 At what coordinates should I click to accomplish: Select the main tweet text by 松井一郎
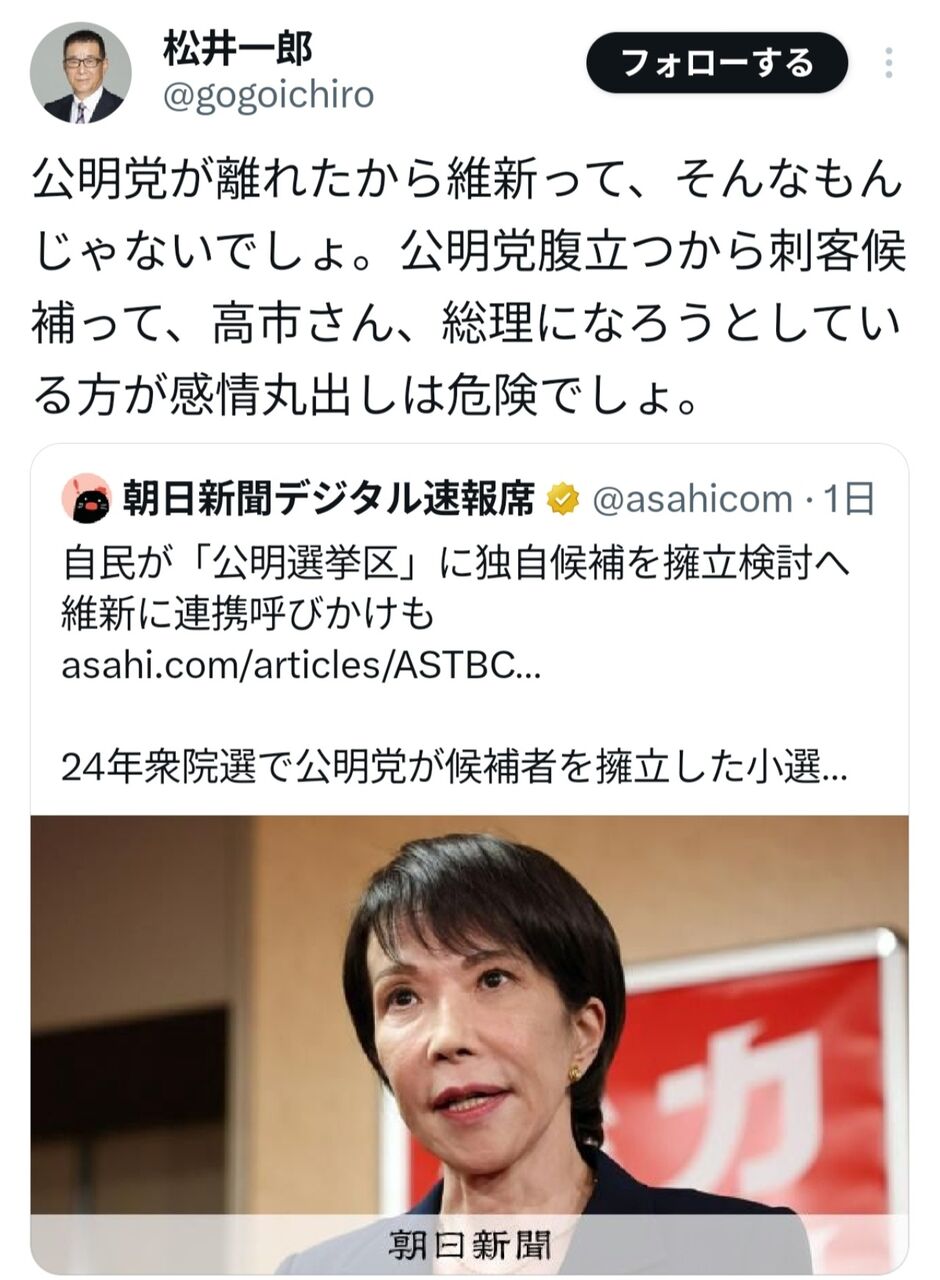pos(468,288)
